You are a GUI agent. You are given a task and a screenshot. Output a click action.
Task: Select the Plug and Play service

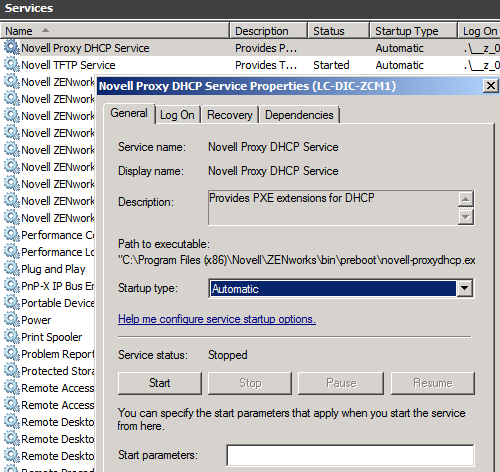[x=53, y=269]
